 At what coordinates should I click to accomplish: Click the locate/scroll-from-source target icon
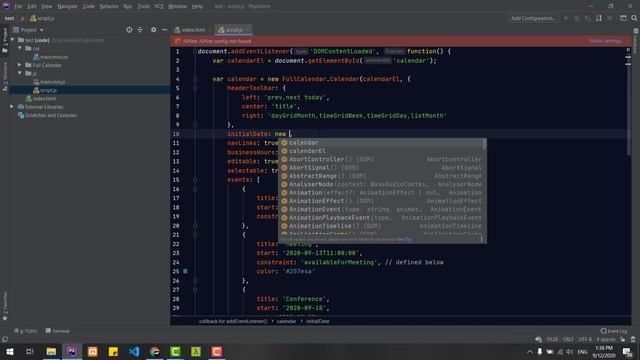tap(129, 30)
